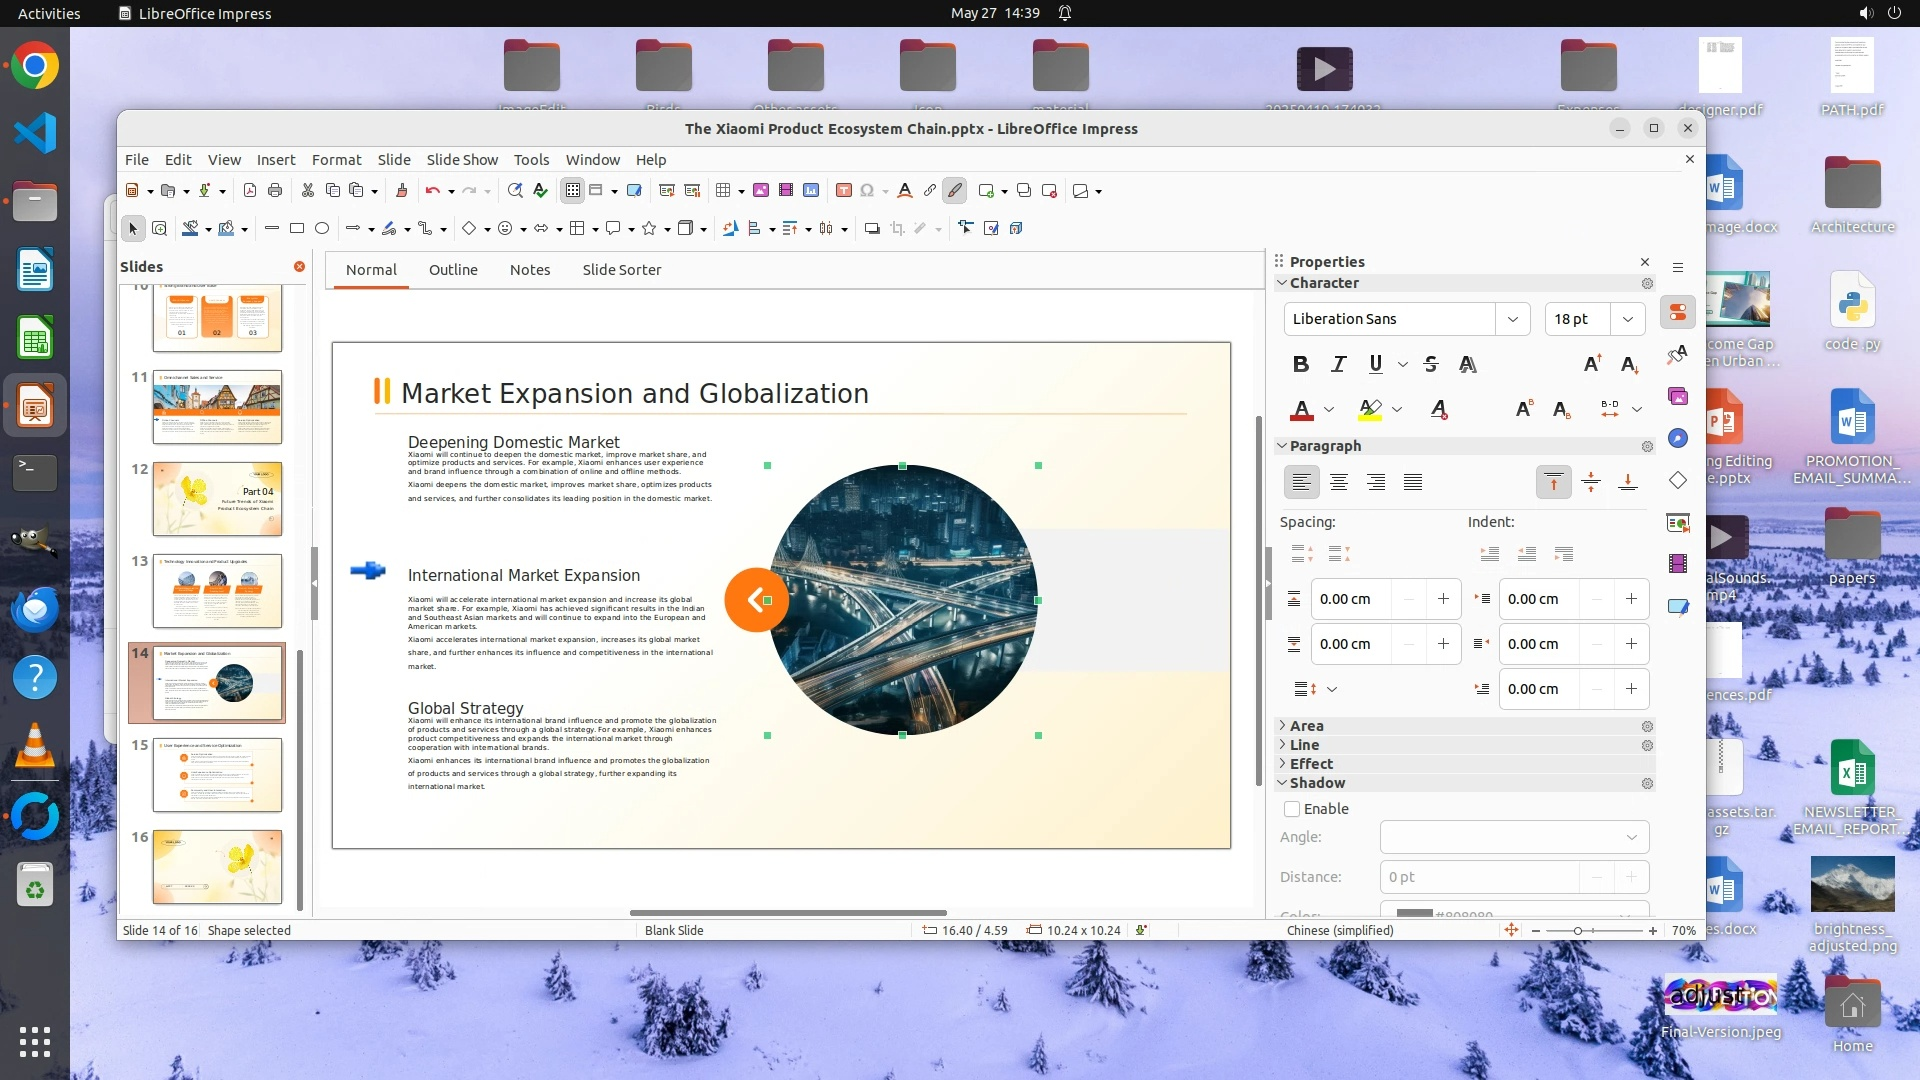
Task: Enable the Shadow checkbox
Action: [x=1292, y=809]
